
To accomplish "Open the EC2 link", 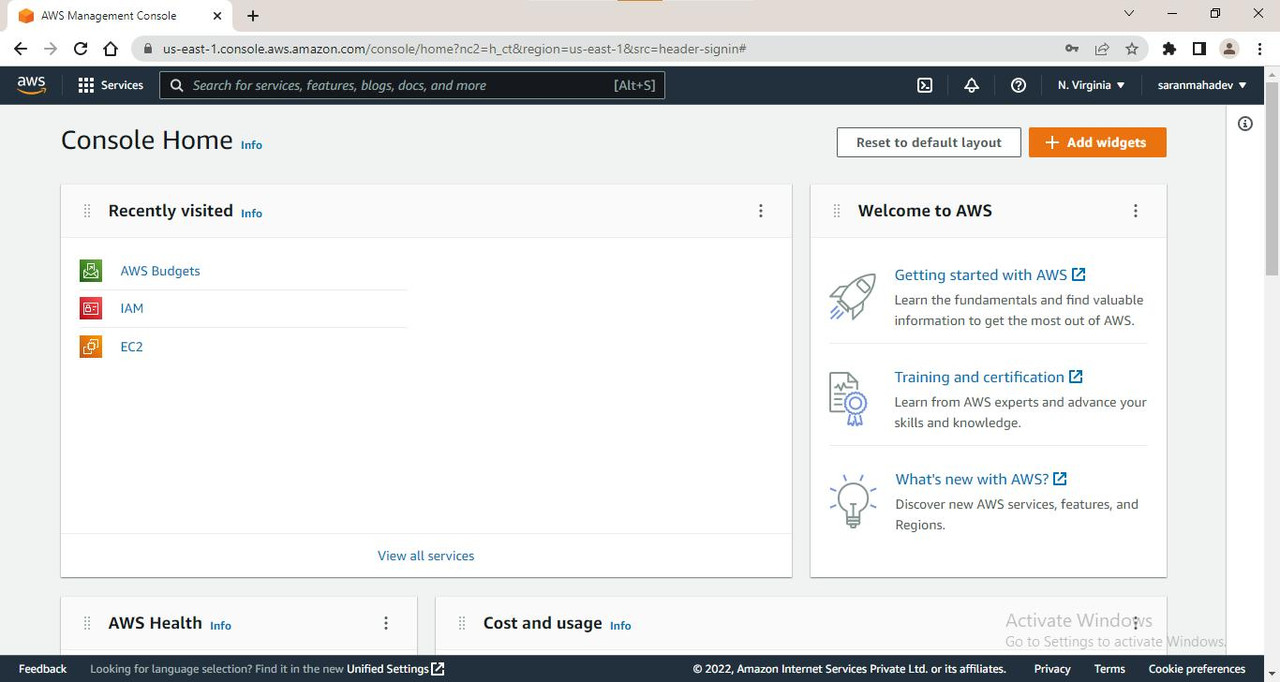I will 132,347.
